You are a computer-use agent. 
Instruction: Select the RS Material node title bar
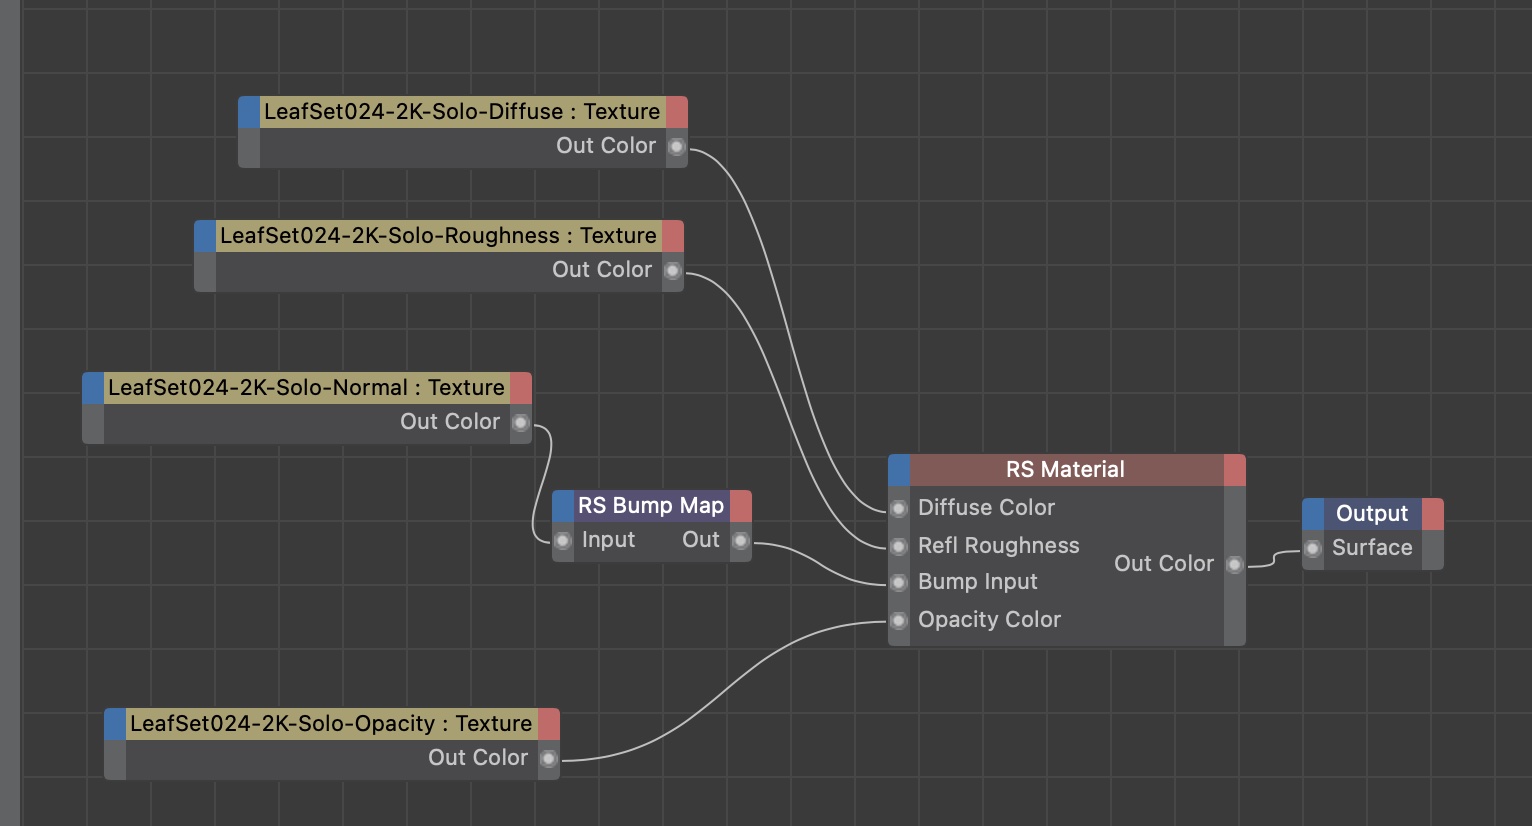coord(1065,470)
